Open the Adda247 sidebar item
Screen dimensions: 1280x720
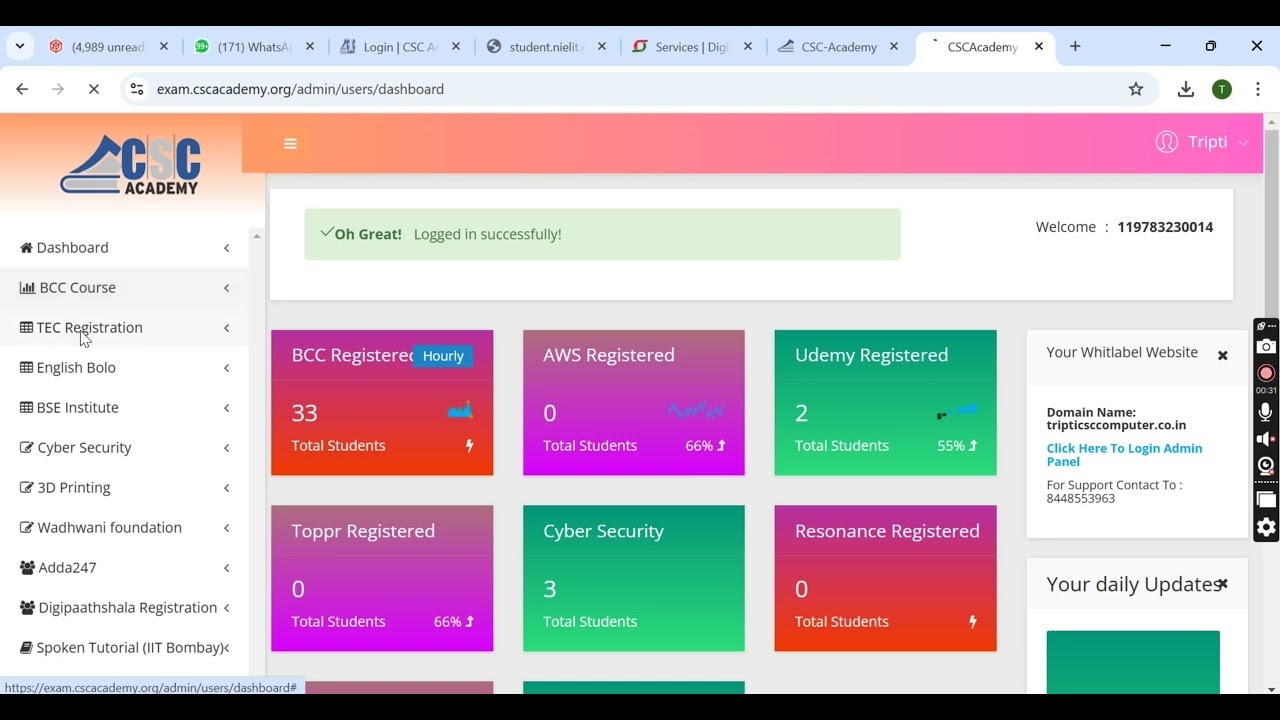pos(124,567)
